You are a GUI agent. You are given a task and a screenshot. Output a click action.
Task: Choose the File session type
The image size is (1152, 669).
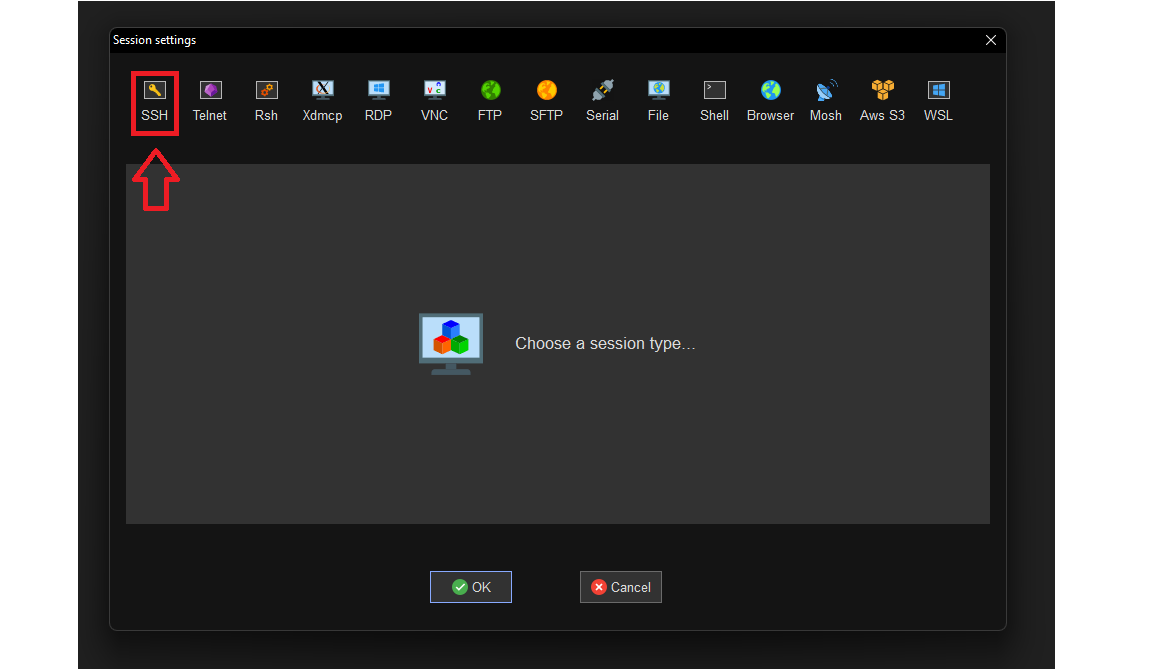coord(658,101)
